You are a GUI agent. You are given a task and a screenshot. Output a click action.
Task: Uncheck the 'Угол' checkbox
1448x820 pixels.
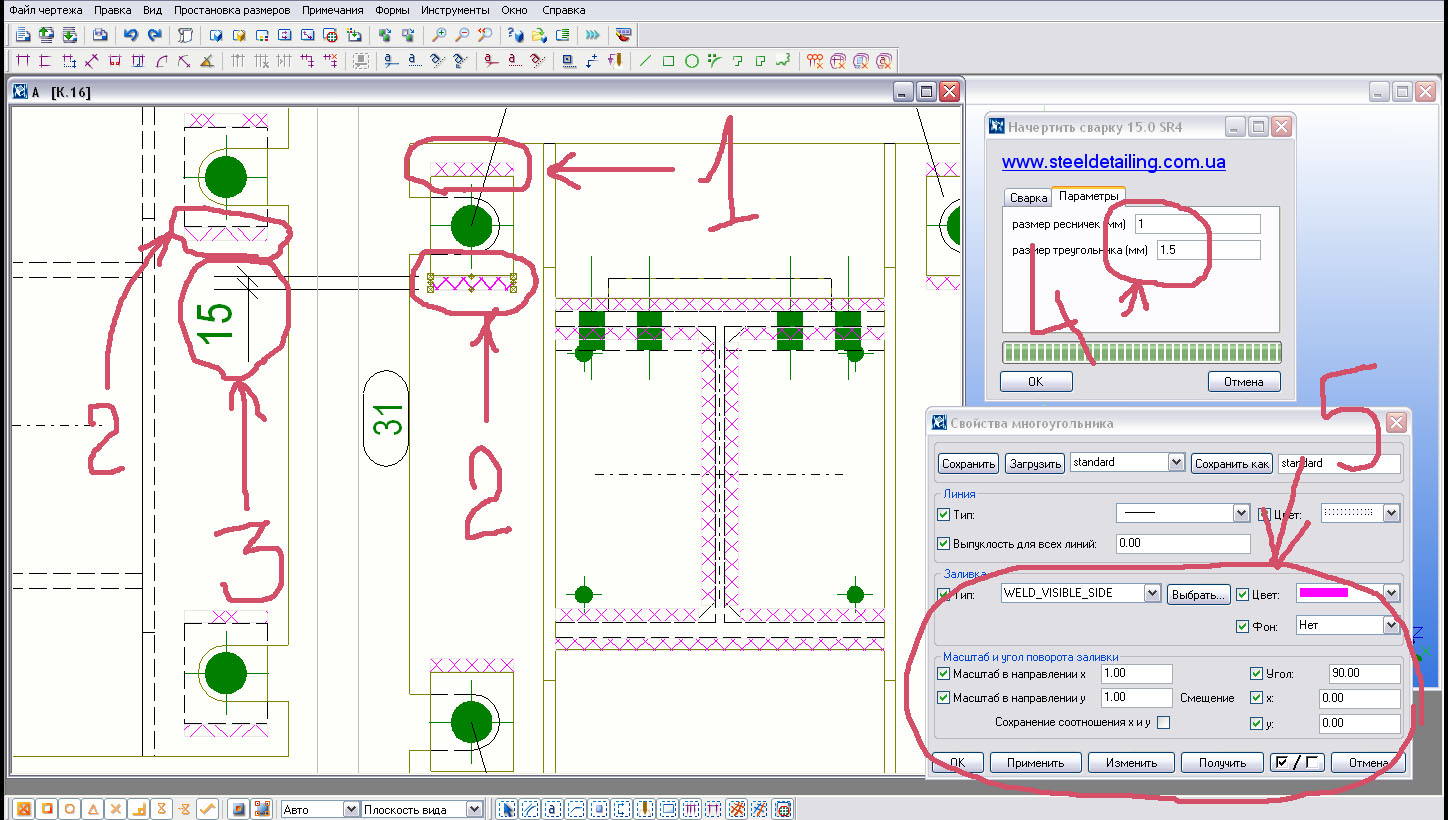1257,674
